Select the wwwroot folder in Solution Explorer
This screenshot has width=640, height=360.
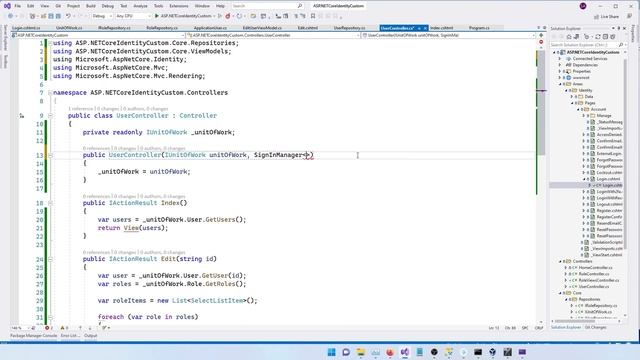(581, 78)
